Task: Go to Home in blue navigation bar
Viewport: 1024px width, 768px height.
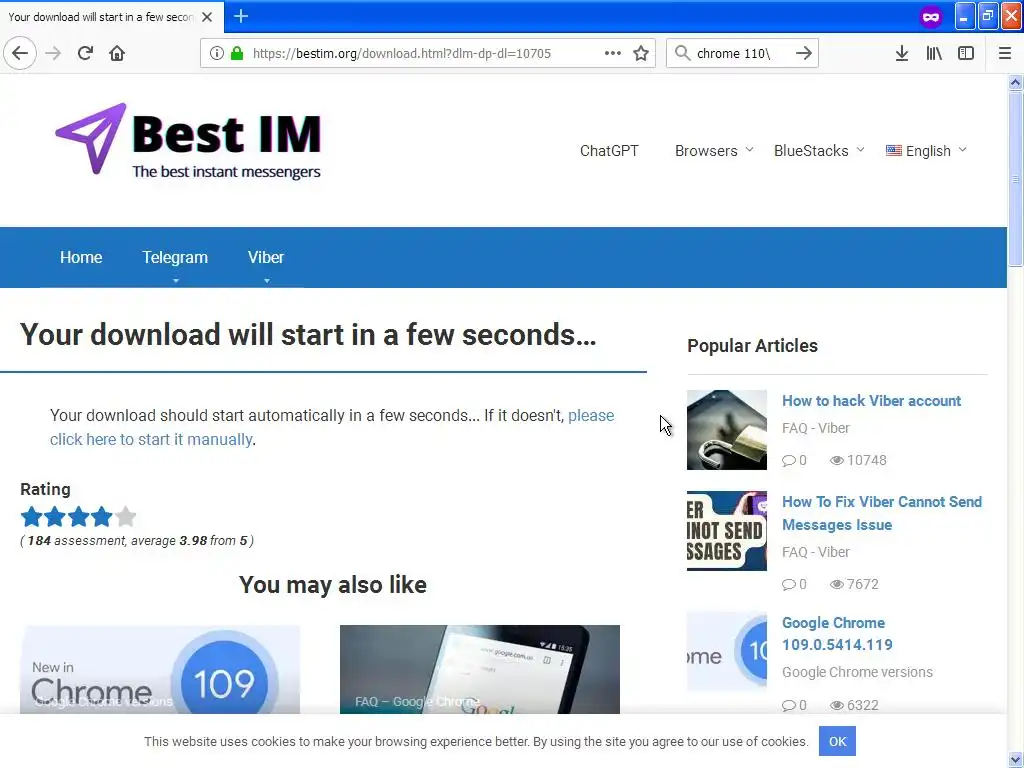Action: [81, 257]
